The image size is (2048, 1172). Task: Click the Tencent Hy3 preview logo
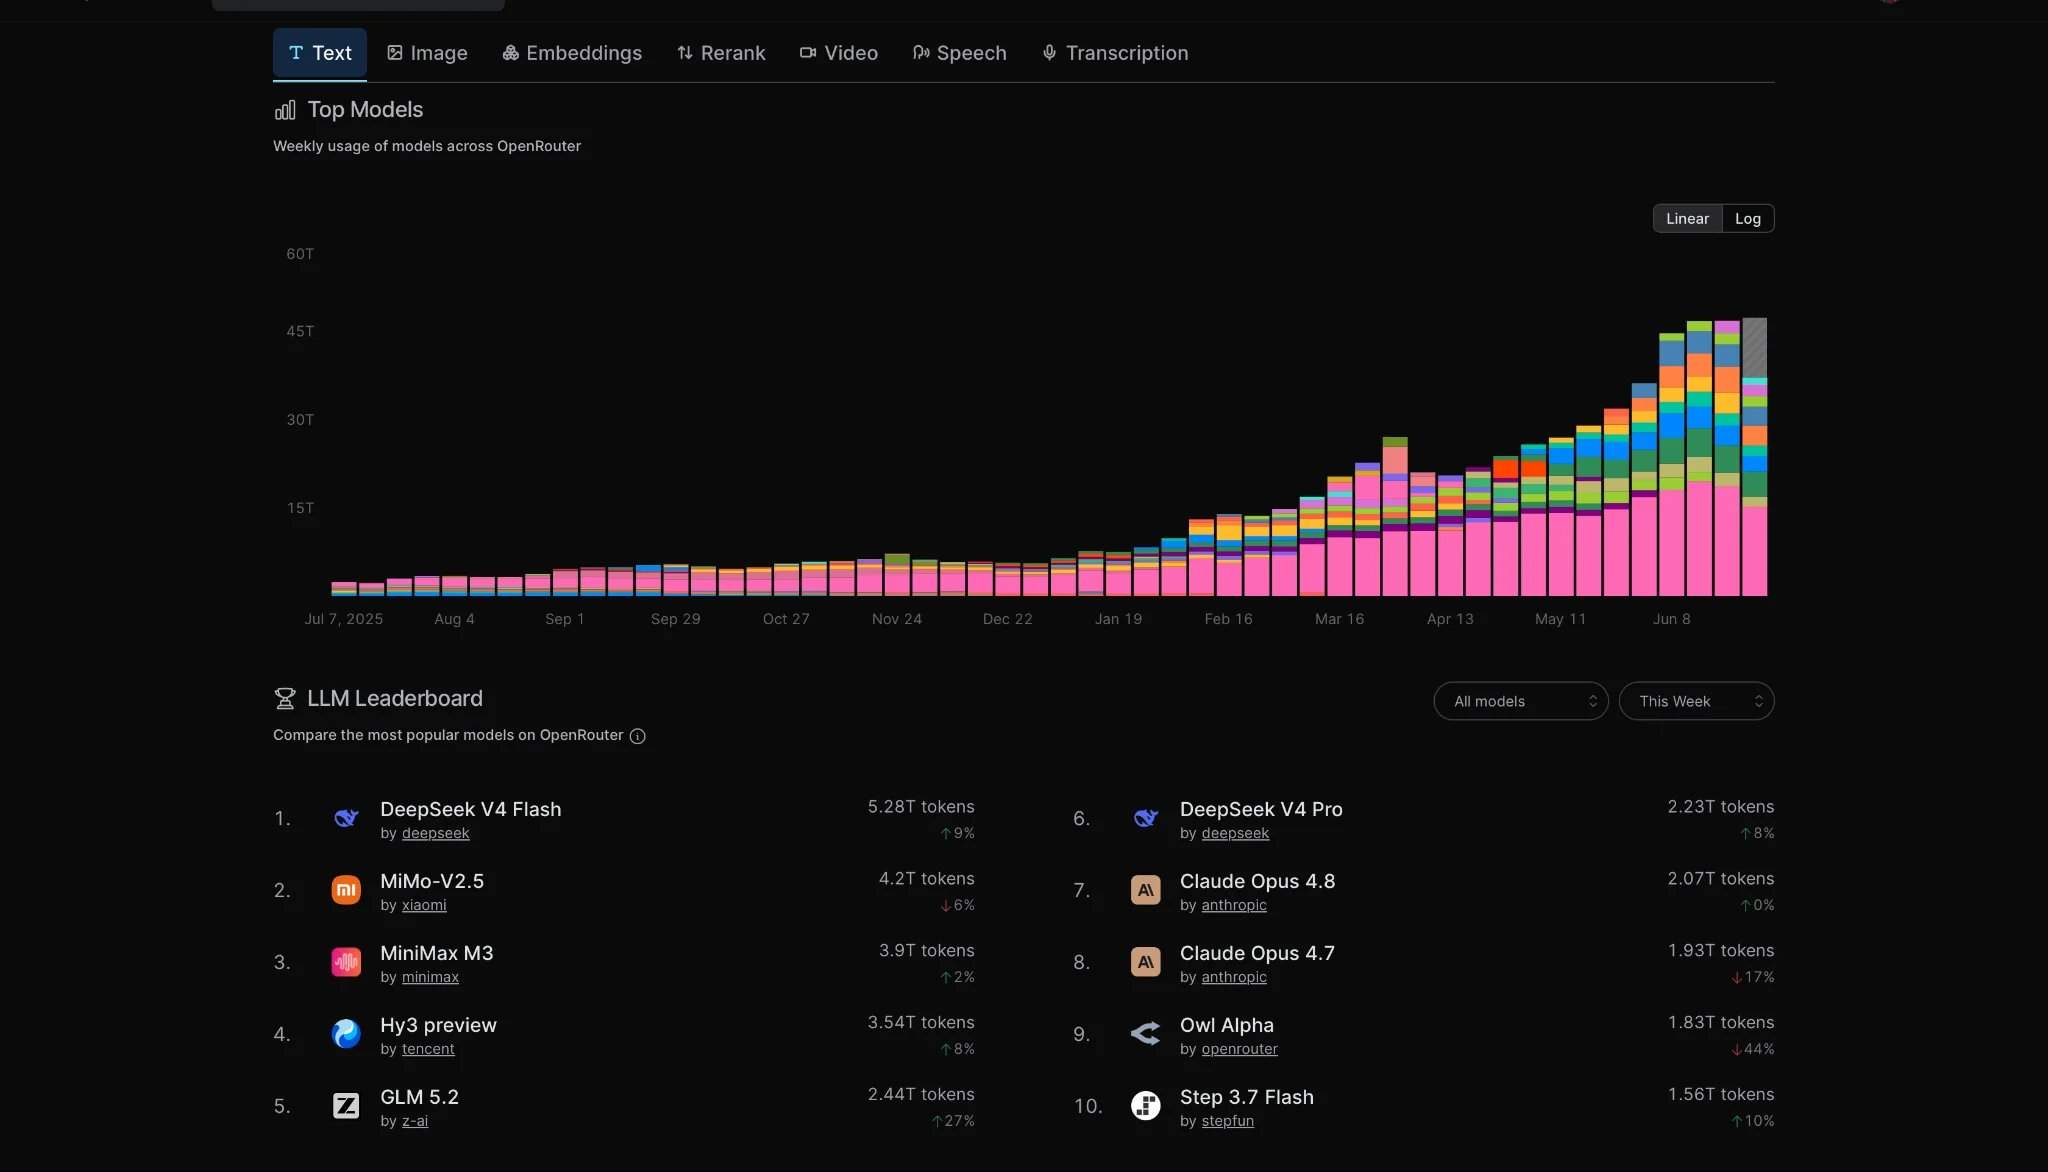(x=346, y=1034)
